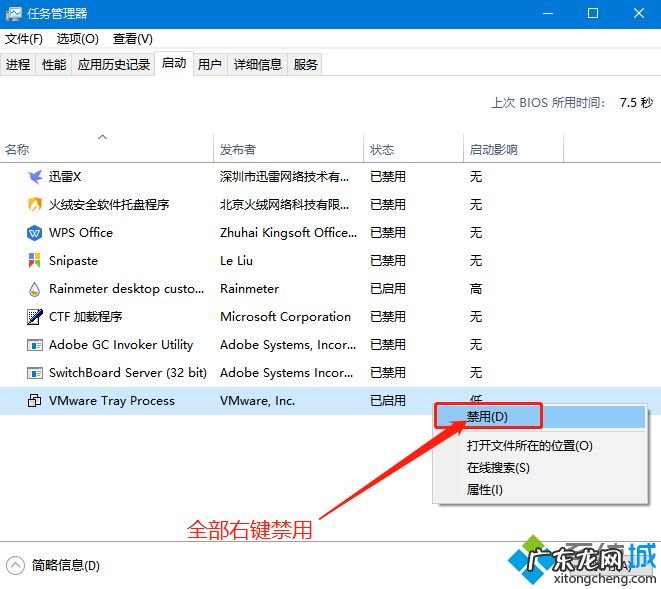Select the 迅雷X row name
The image size is (661, 589).
(64, 177)
